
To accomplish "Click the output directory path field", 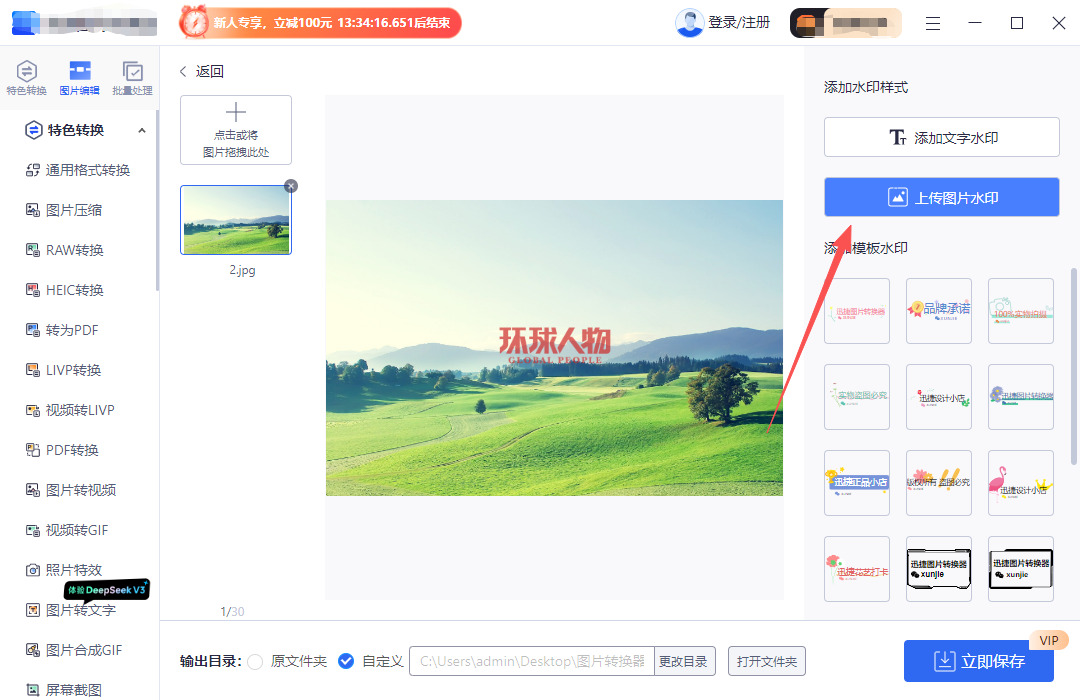I will pyautogui.click(x=532, y=661).
